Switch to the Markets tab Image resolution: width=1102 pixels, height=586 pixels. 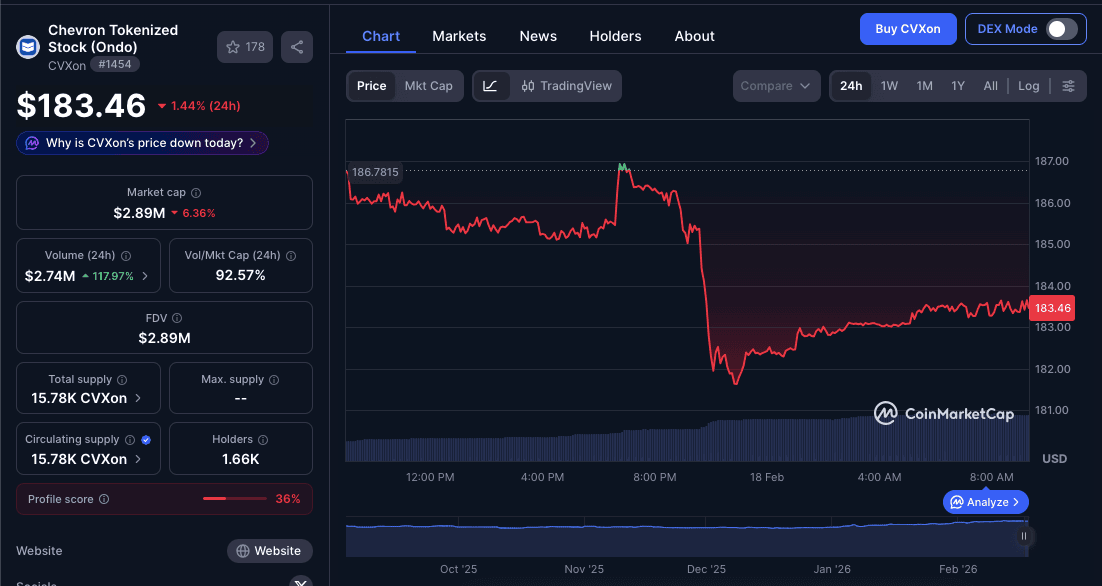coord(459,36)
